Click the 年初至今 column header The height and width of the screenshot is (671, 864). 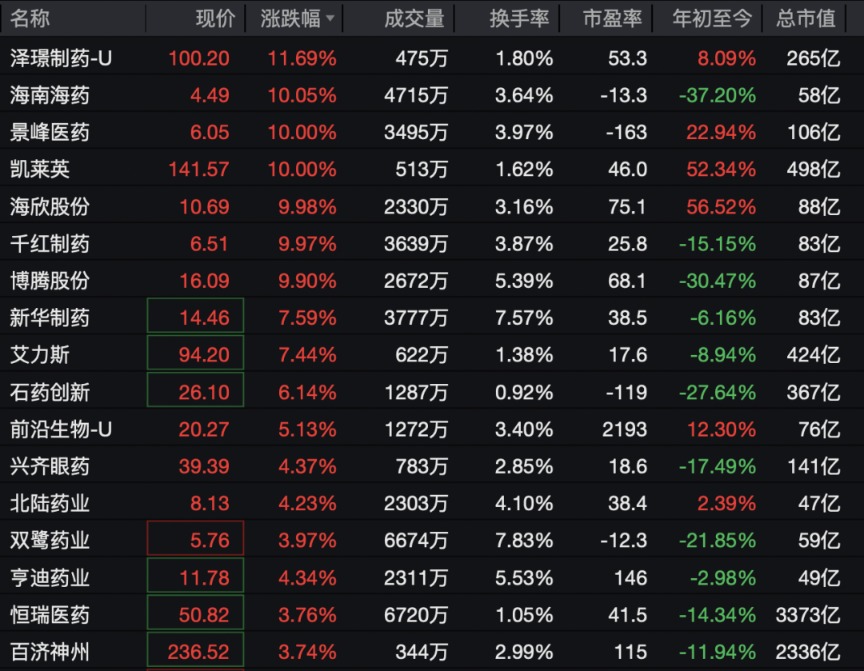pyautogui.click(x=712, y=18)
